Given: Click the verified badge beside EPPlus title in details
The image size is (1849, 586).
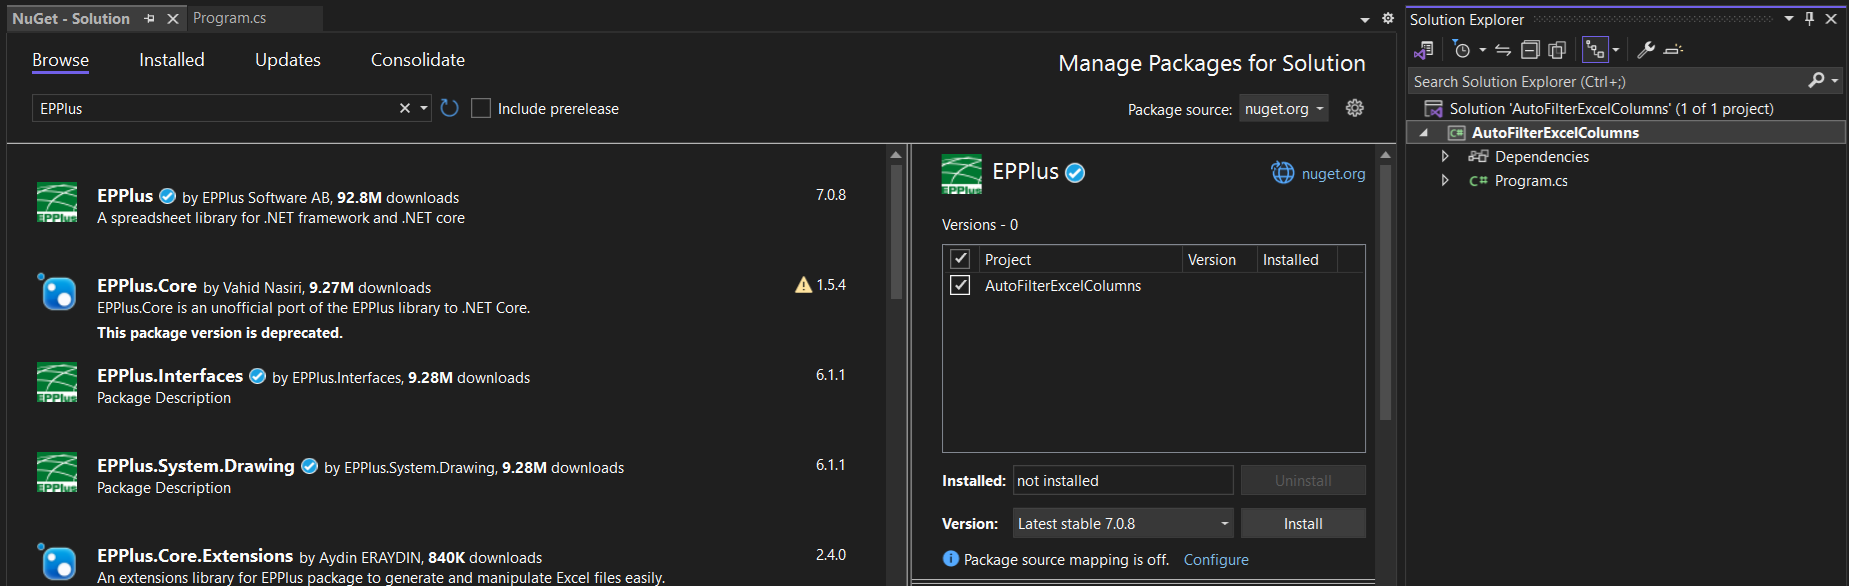Looking at the screenshot, I should click(1075, 173).
